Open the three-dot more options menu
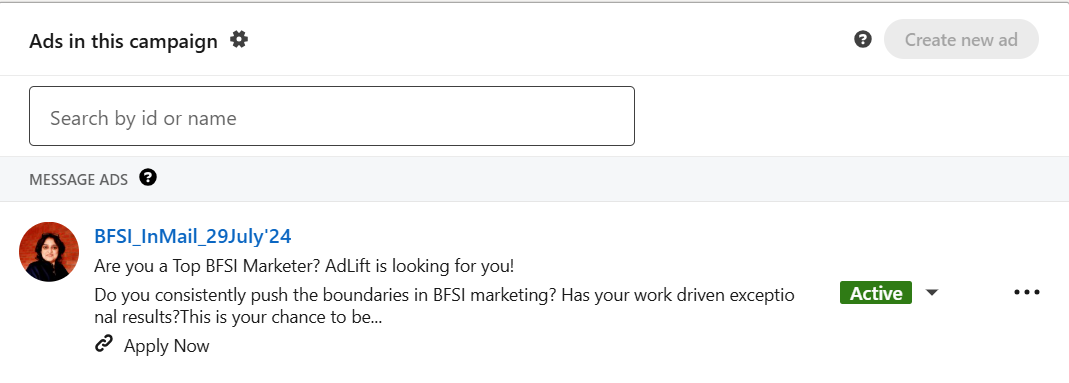 [x=1027, y=292]
